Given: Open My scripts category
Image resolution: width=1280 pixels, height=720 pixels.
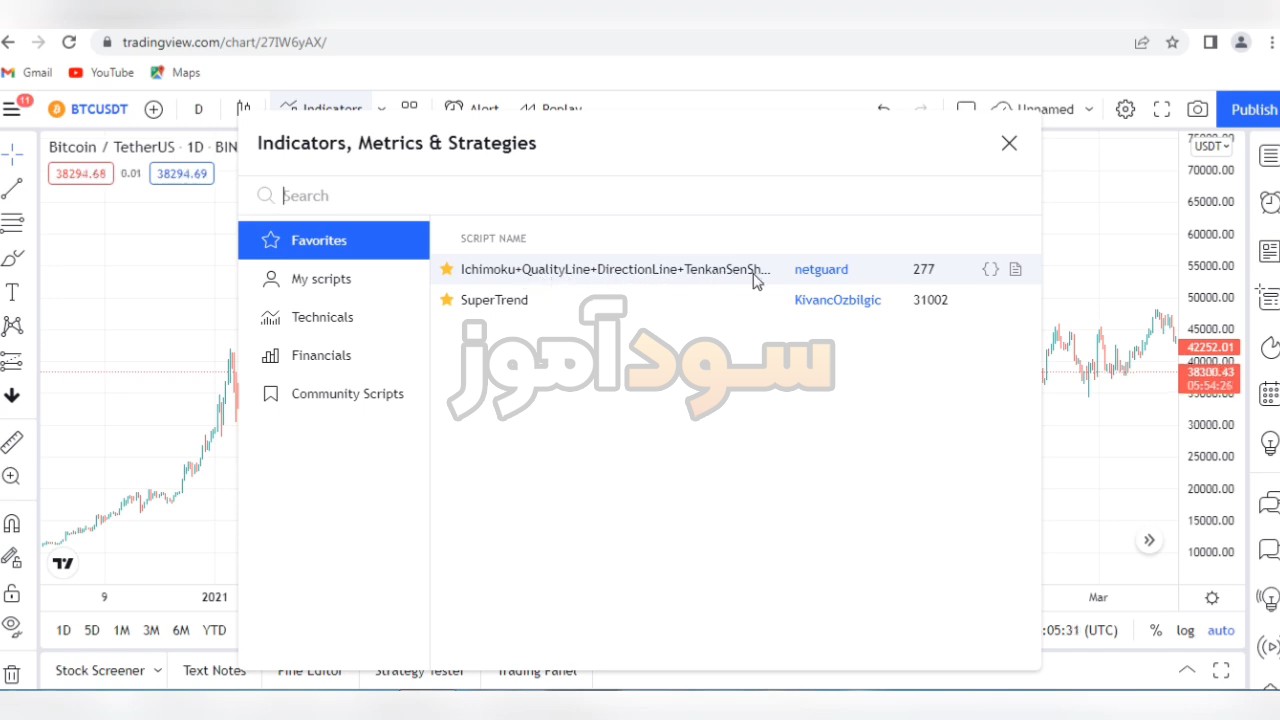Looking at the screenshot, I should pyautogui.click(x=334, y=279).
